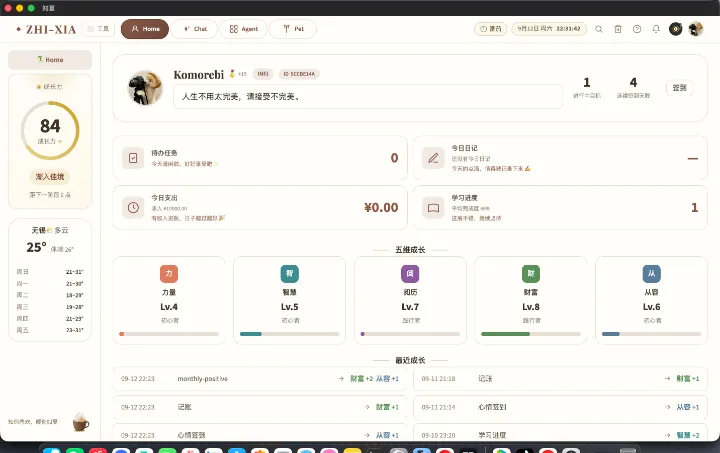Click the 财富 Lv.8 progress bar

coord(531,334)
